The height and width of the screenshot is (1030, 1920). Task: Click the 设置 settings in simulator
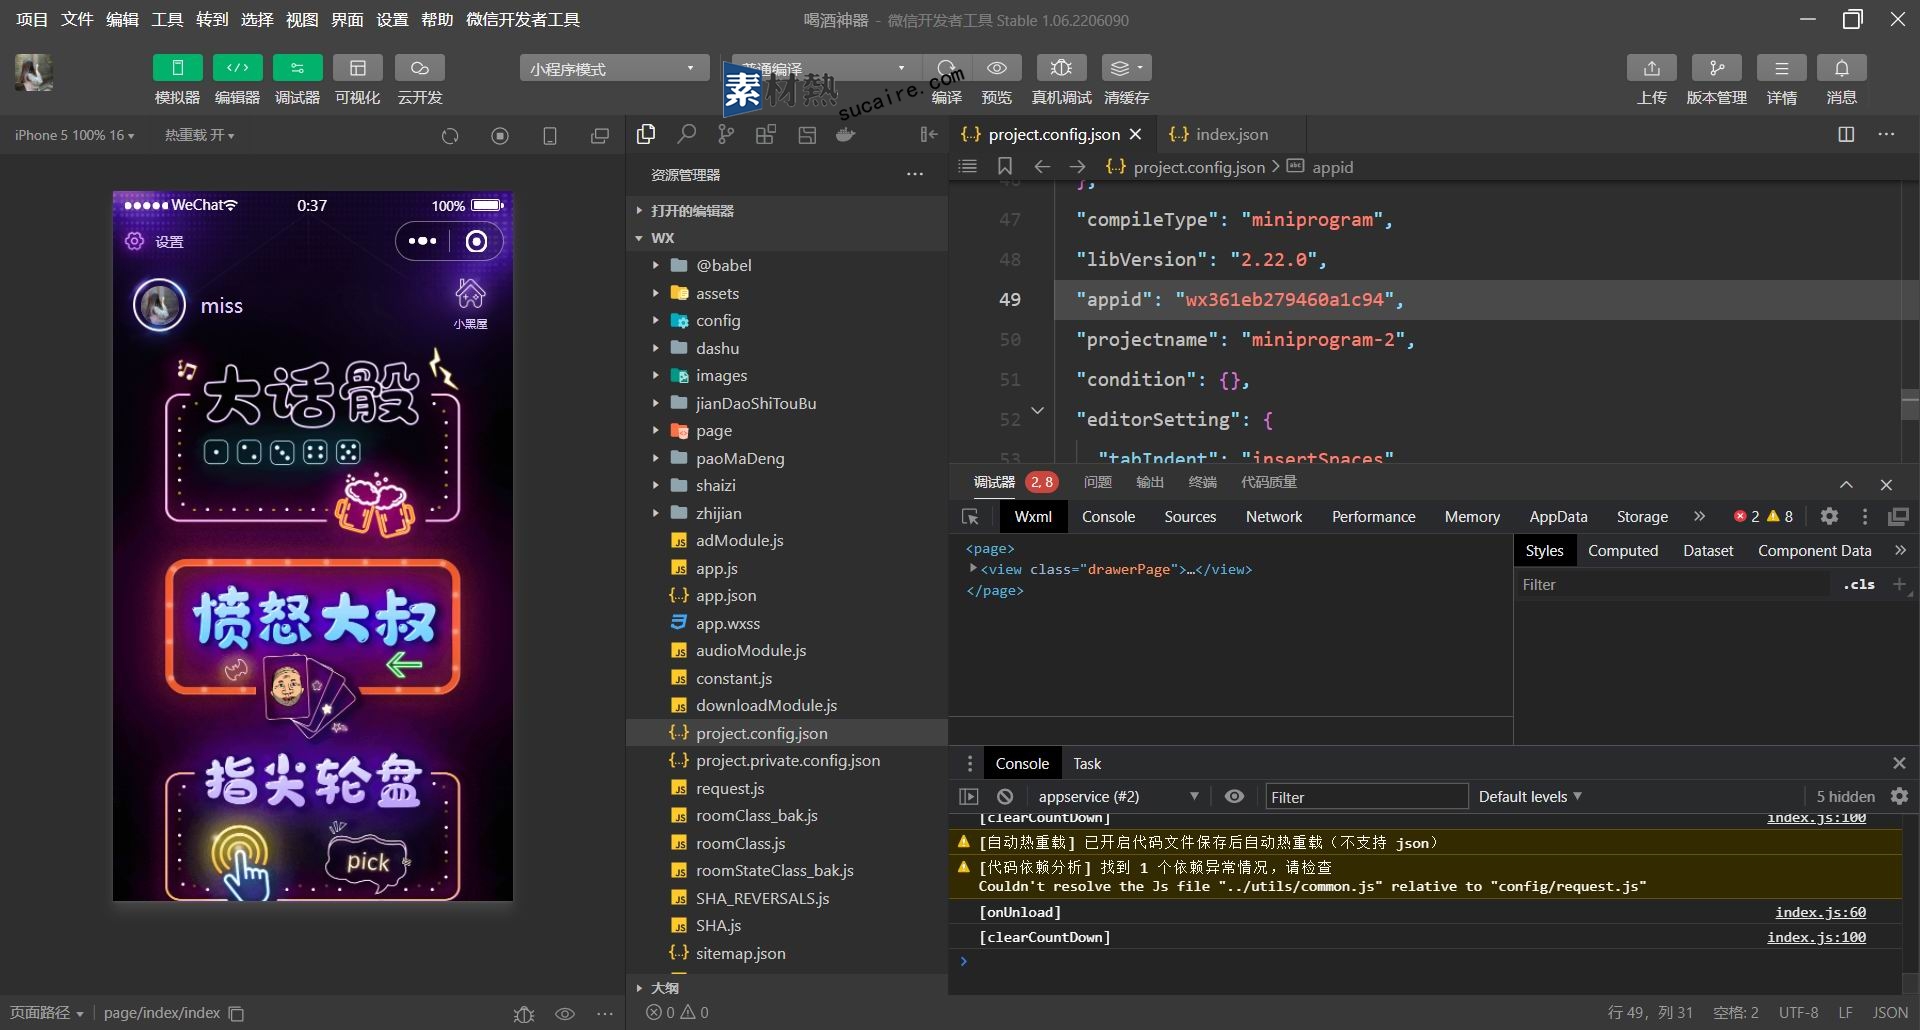pos(154,242)
